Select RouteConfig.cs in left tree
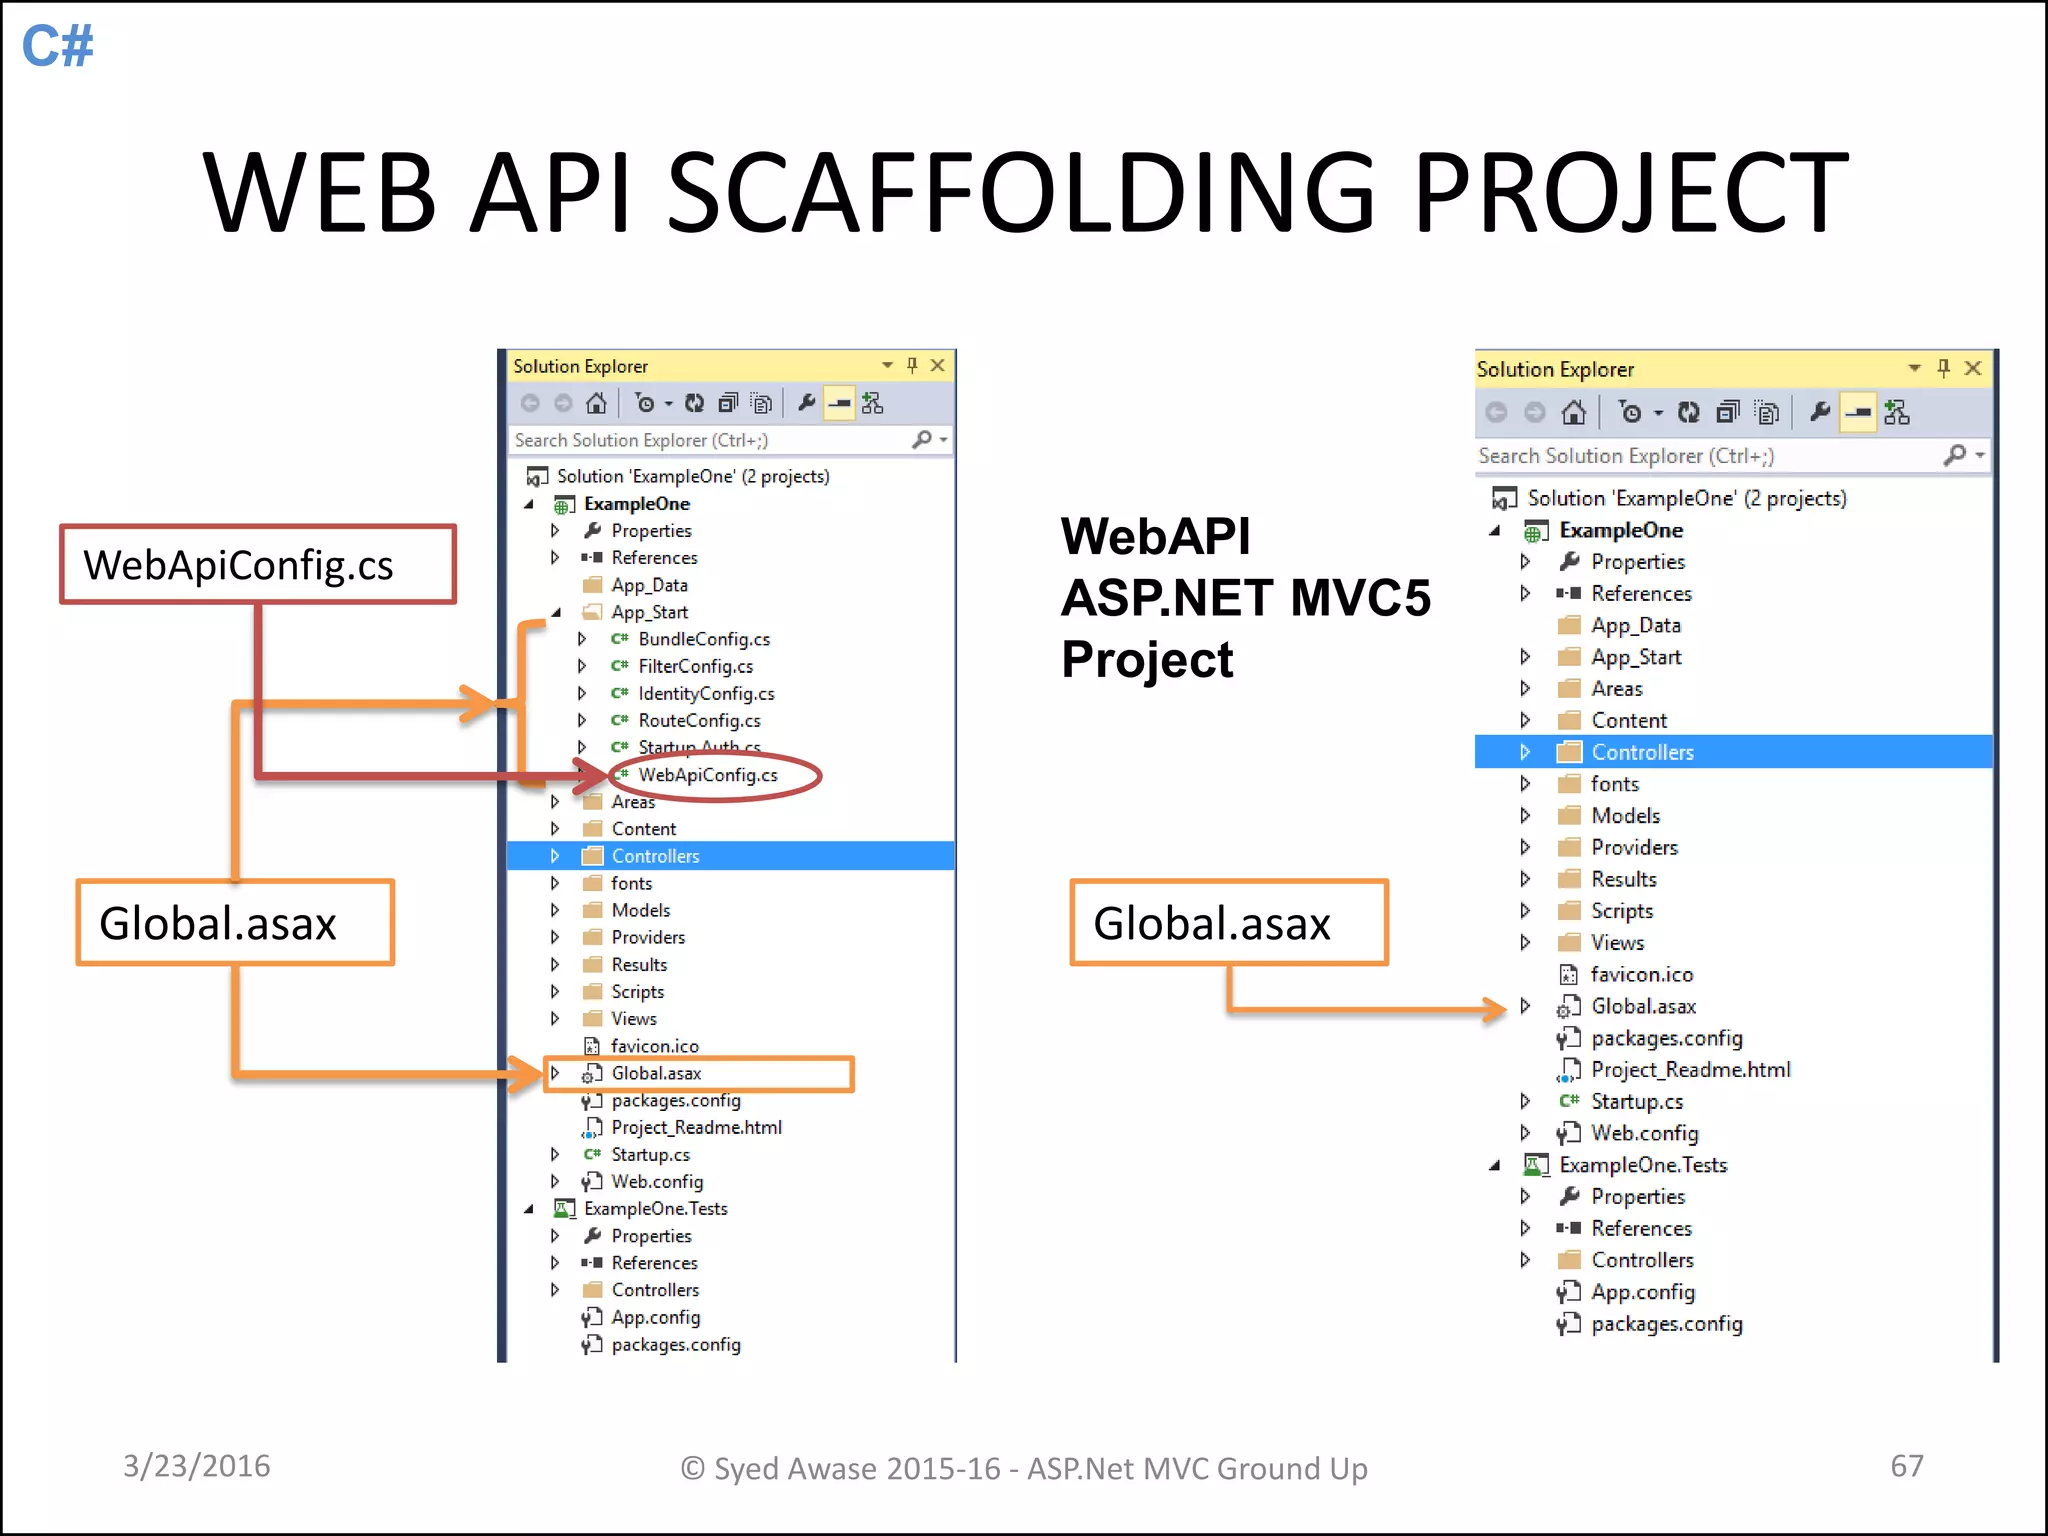 tap(700, 720)
